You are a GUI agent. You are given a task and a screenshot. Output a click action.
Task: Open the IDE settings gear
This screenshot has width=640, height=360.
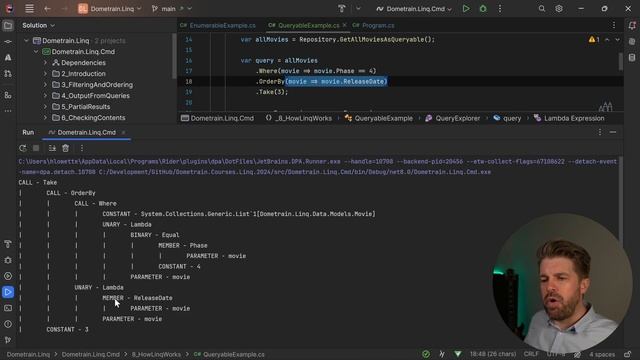[x=559, y=9]
